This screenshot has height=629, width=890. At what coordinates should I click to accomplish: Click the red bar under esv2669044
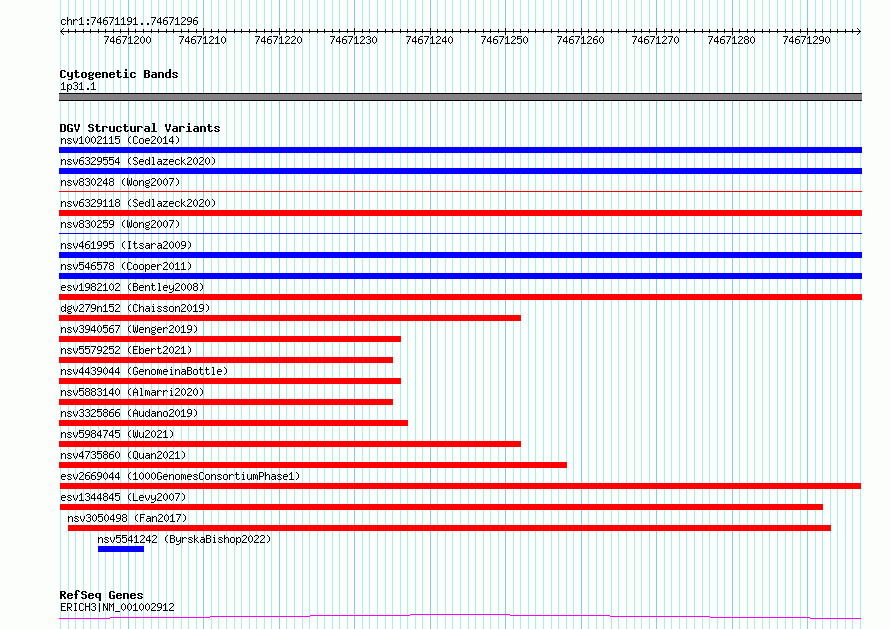pyautogui.click(x=460, y=486)
